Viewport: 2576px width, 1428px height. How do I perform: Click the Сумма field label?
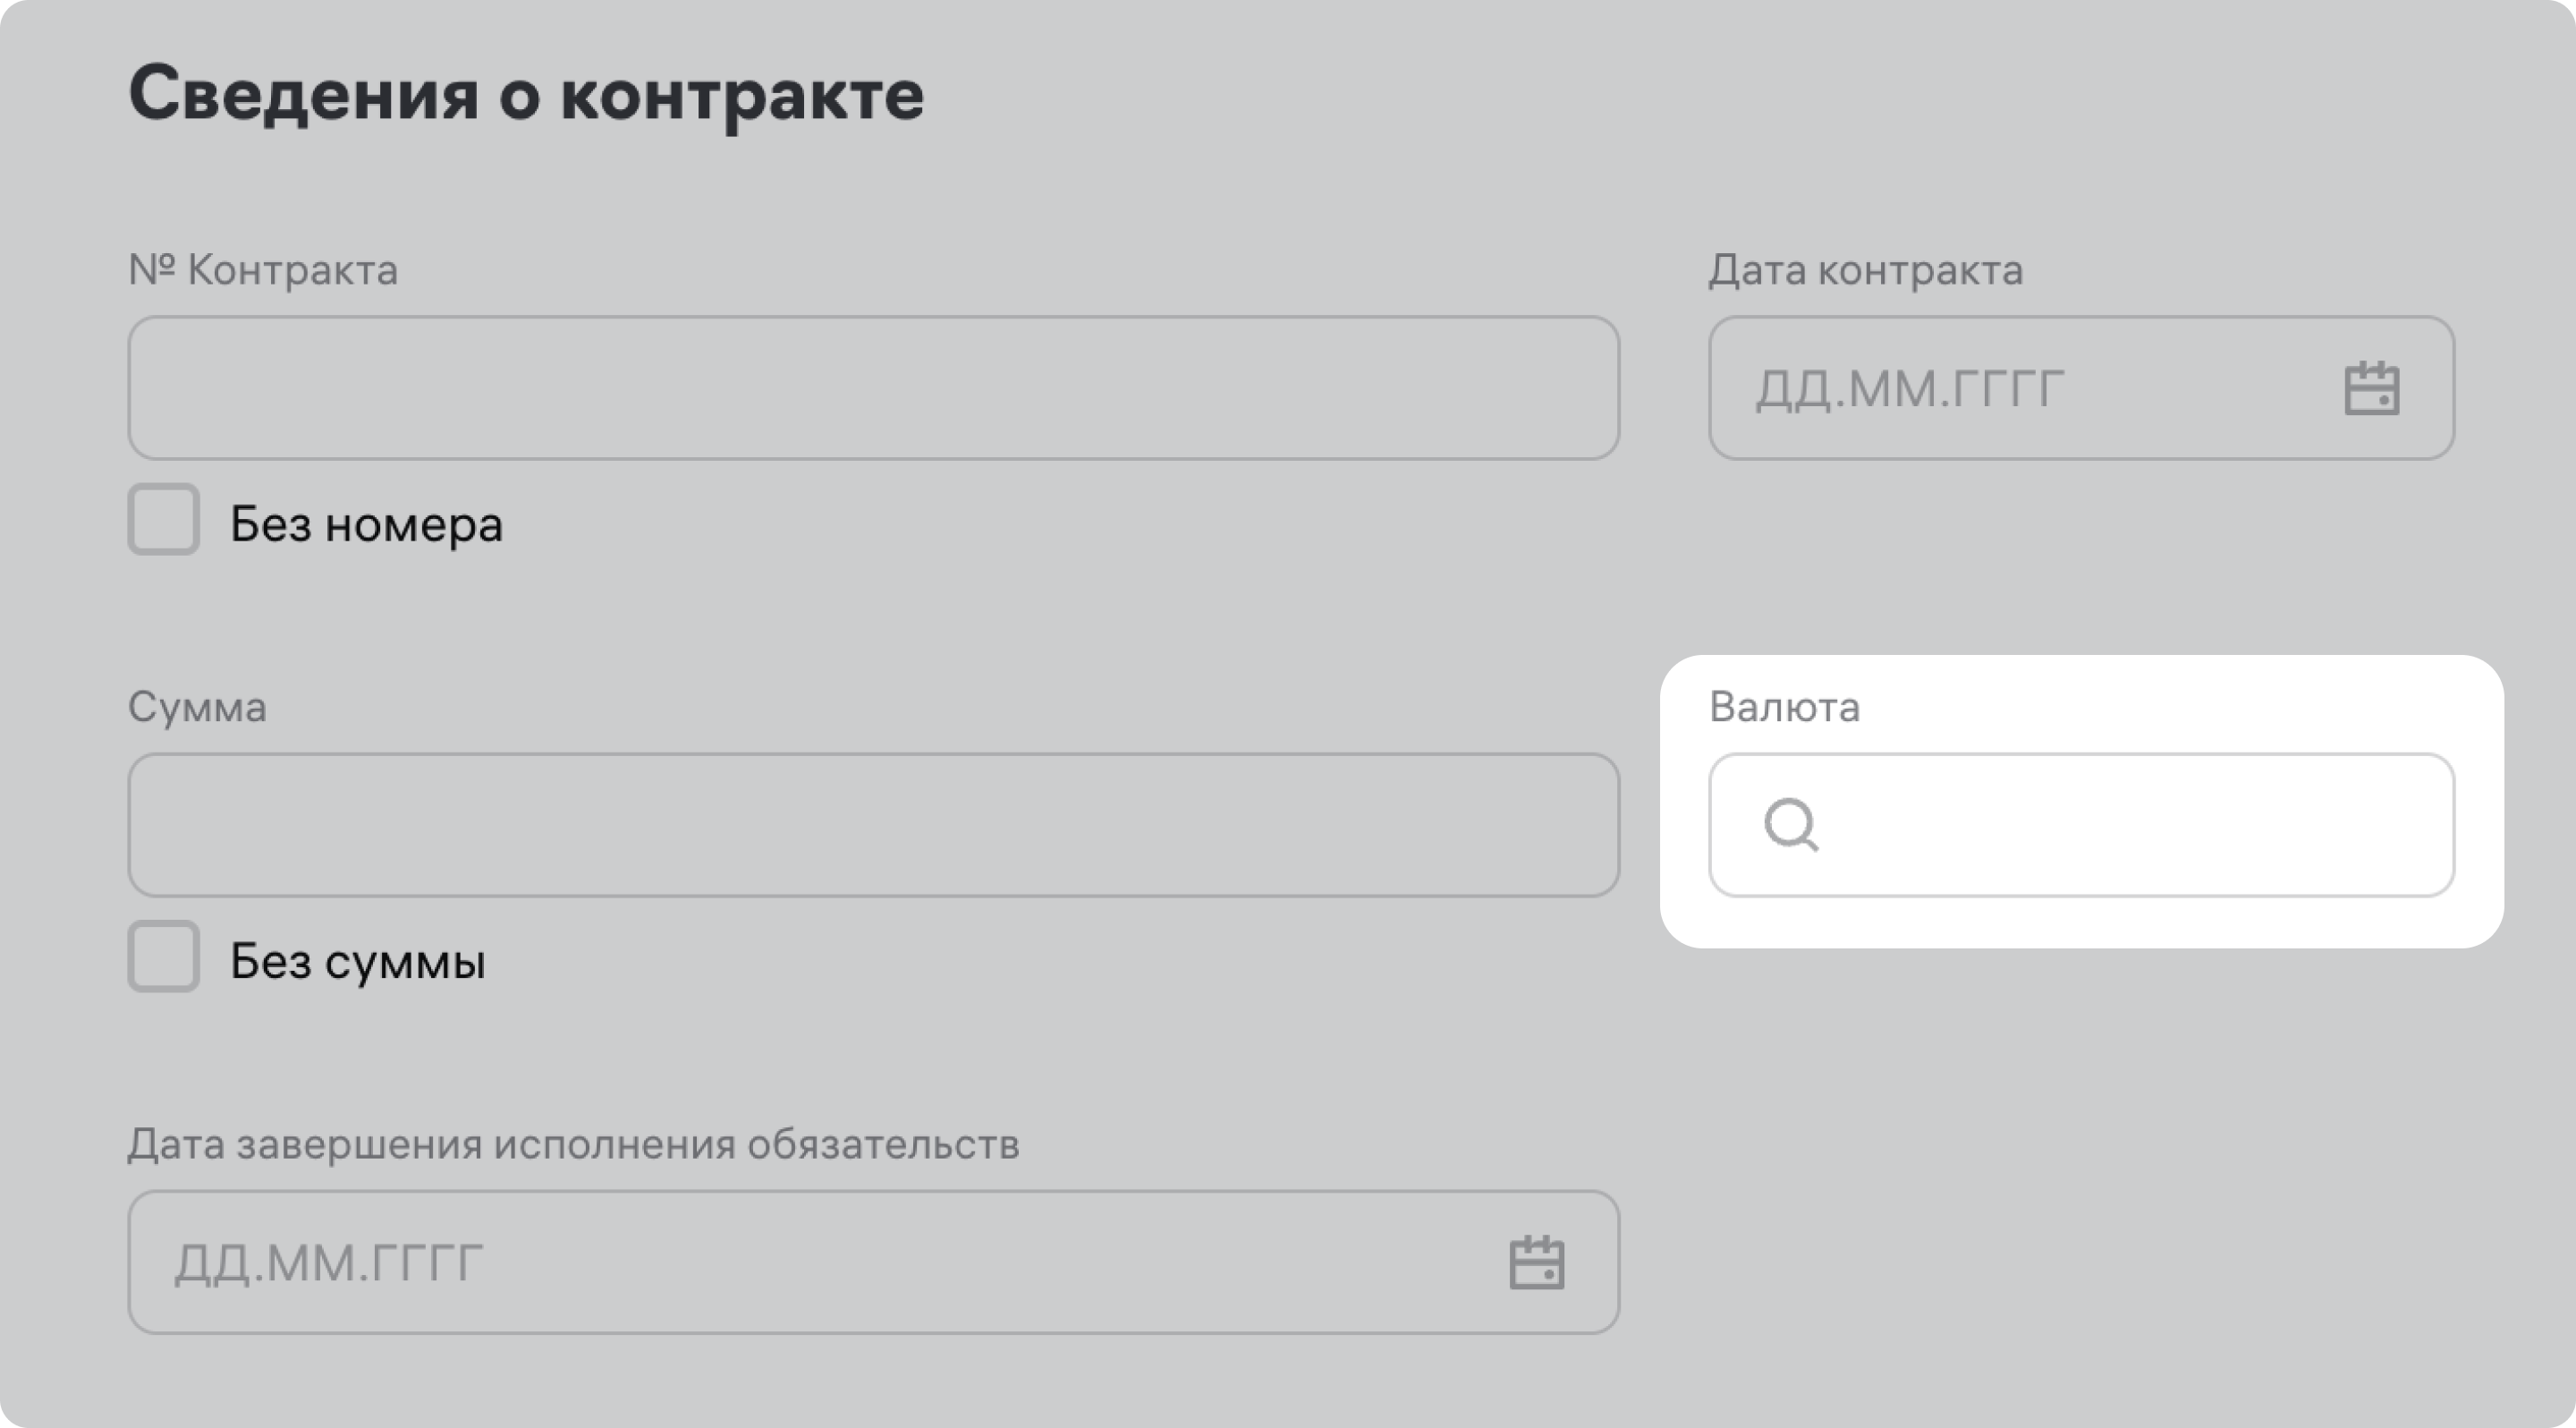(197, 707)
